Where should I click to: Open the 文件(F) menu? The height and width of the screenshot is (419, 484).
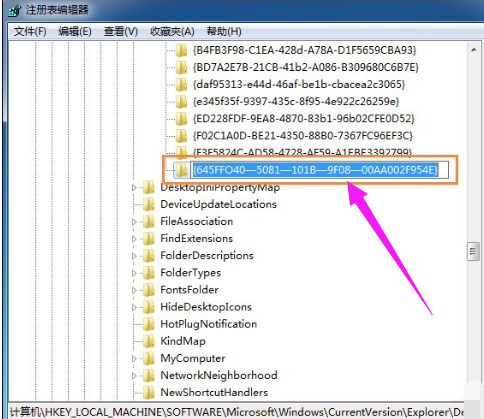click(30, 32)
